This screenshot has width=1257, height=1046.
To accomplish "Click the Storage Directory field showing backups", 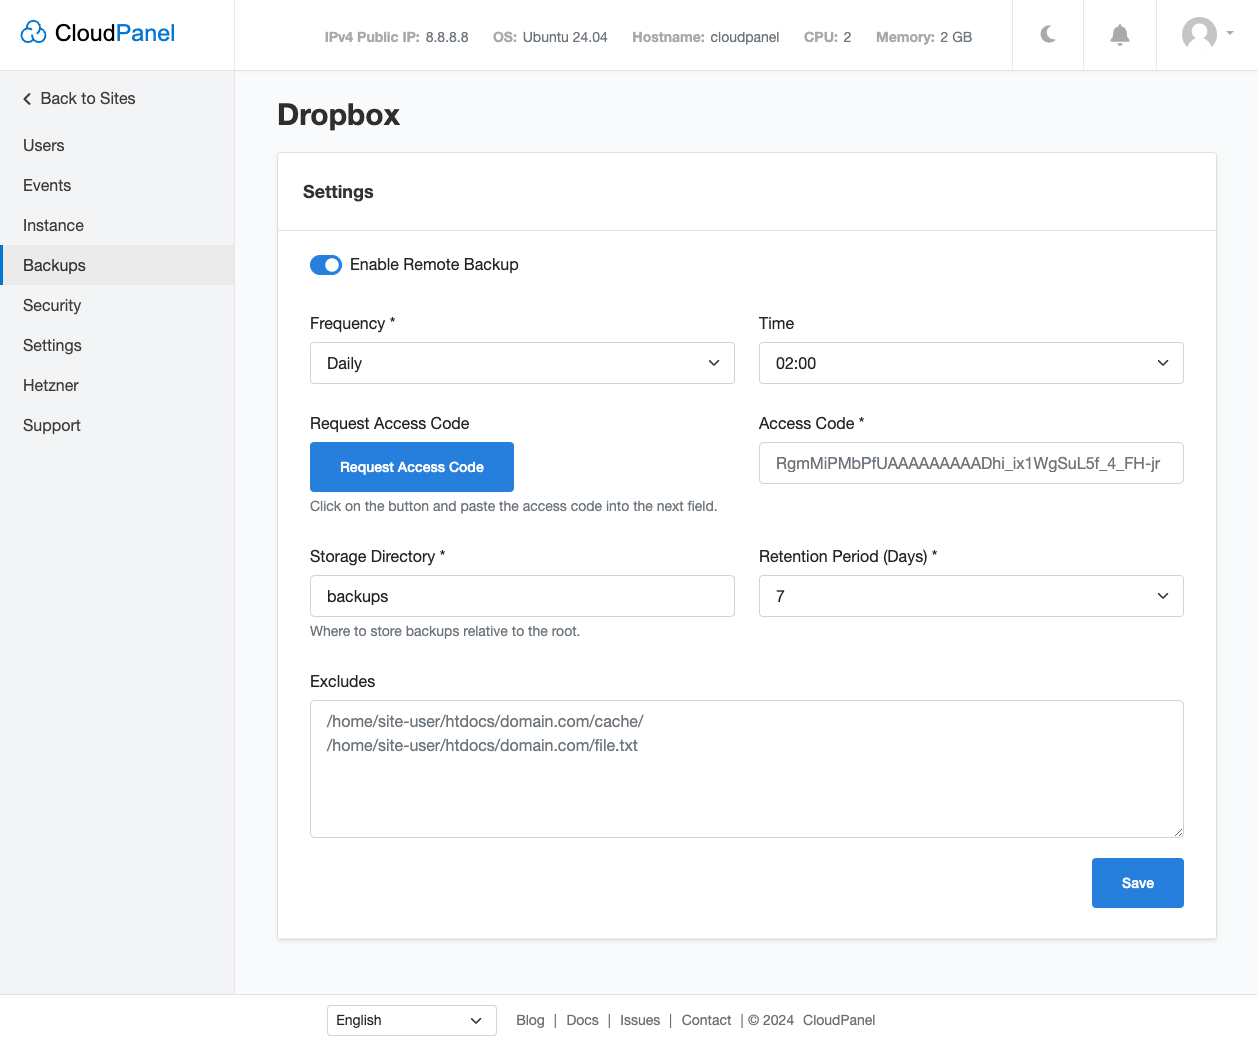I will (x=522, y=596).
